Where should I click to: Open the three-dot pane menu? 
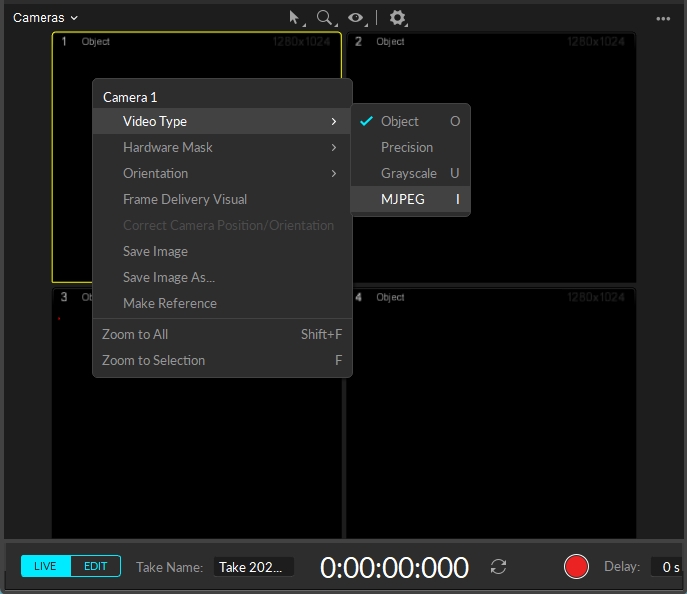(663, 19)
